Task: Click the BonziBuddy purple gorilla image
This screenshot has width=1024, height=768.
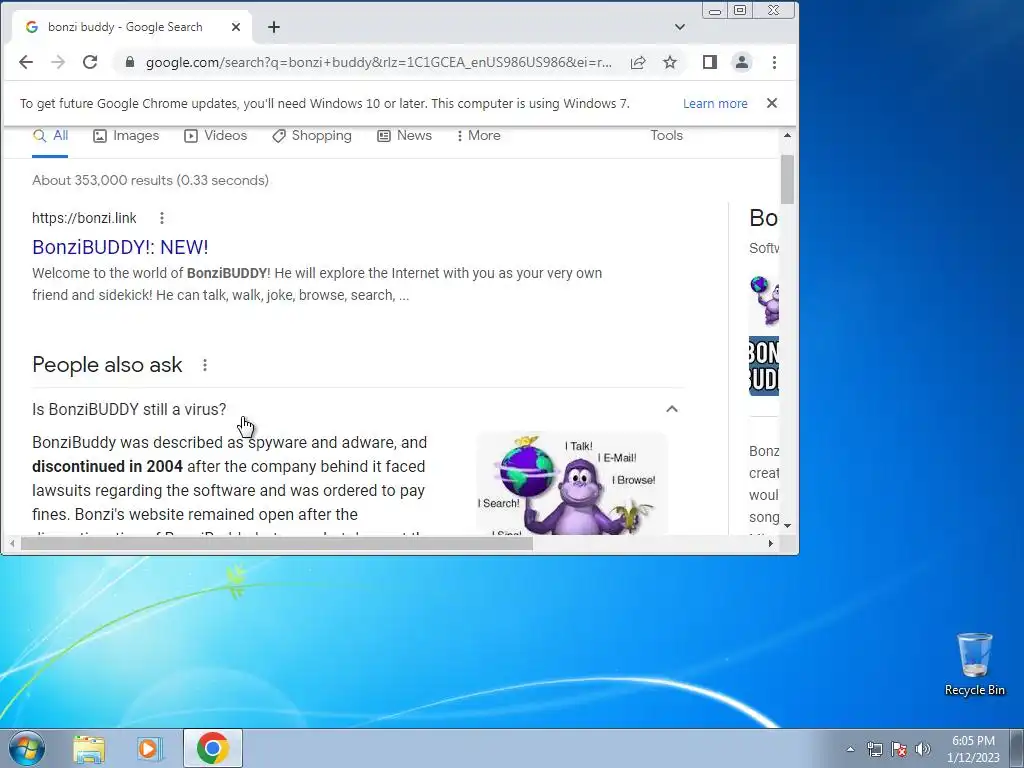Action: coord(571,483)
